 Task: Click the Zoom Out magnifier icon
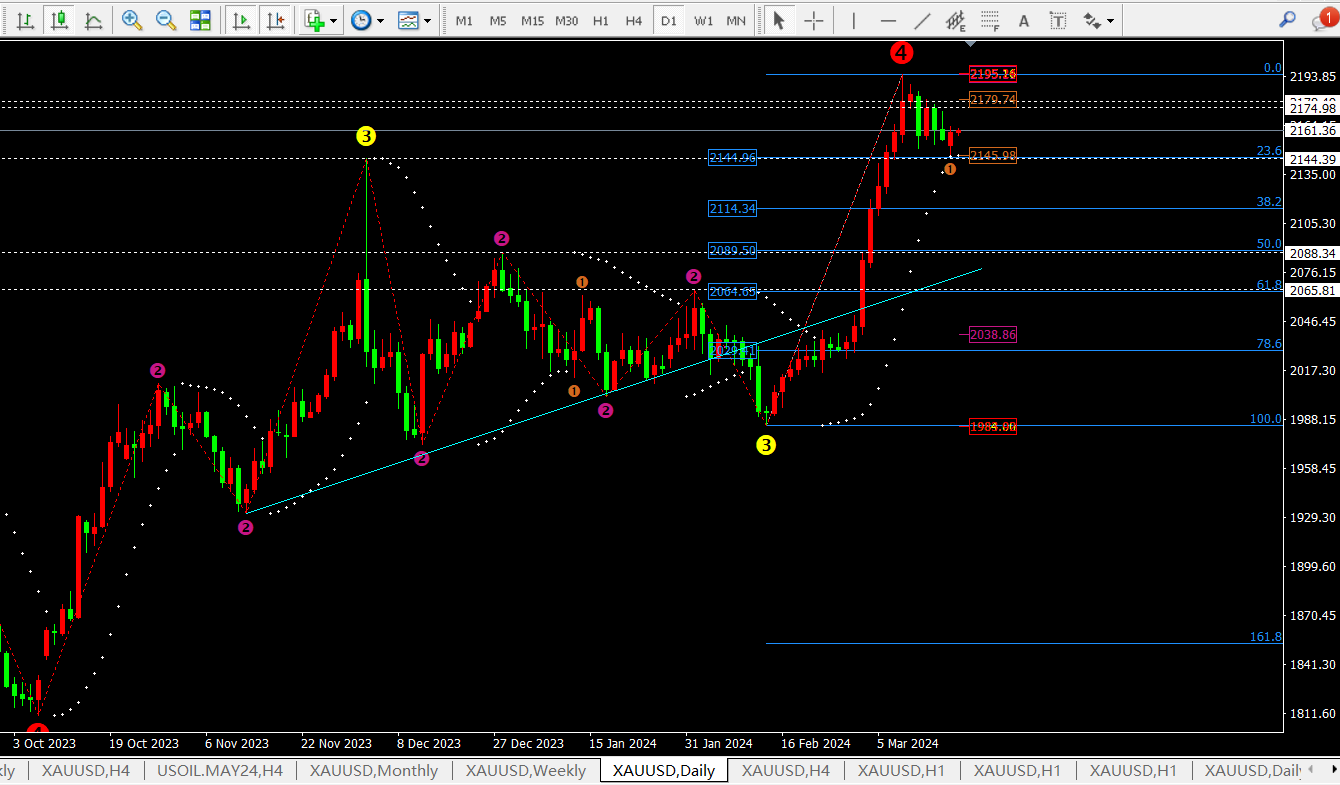pos(165,20)
